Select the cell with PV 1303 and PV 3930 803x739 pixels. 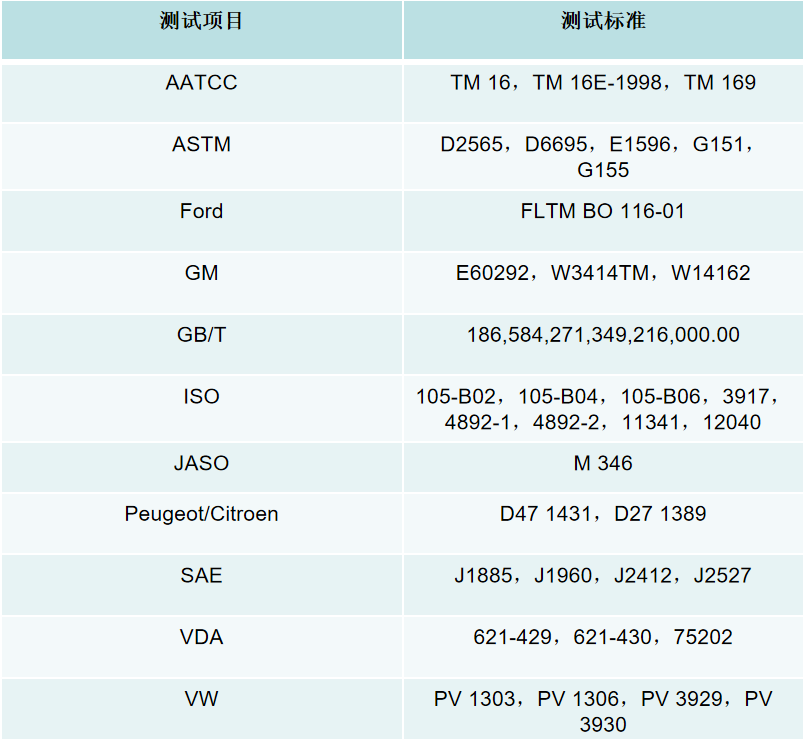pyautogui.click(x=603, y=711)
